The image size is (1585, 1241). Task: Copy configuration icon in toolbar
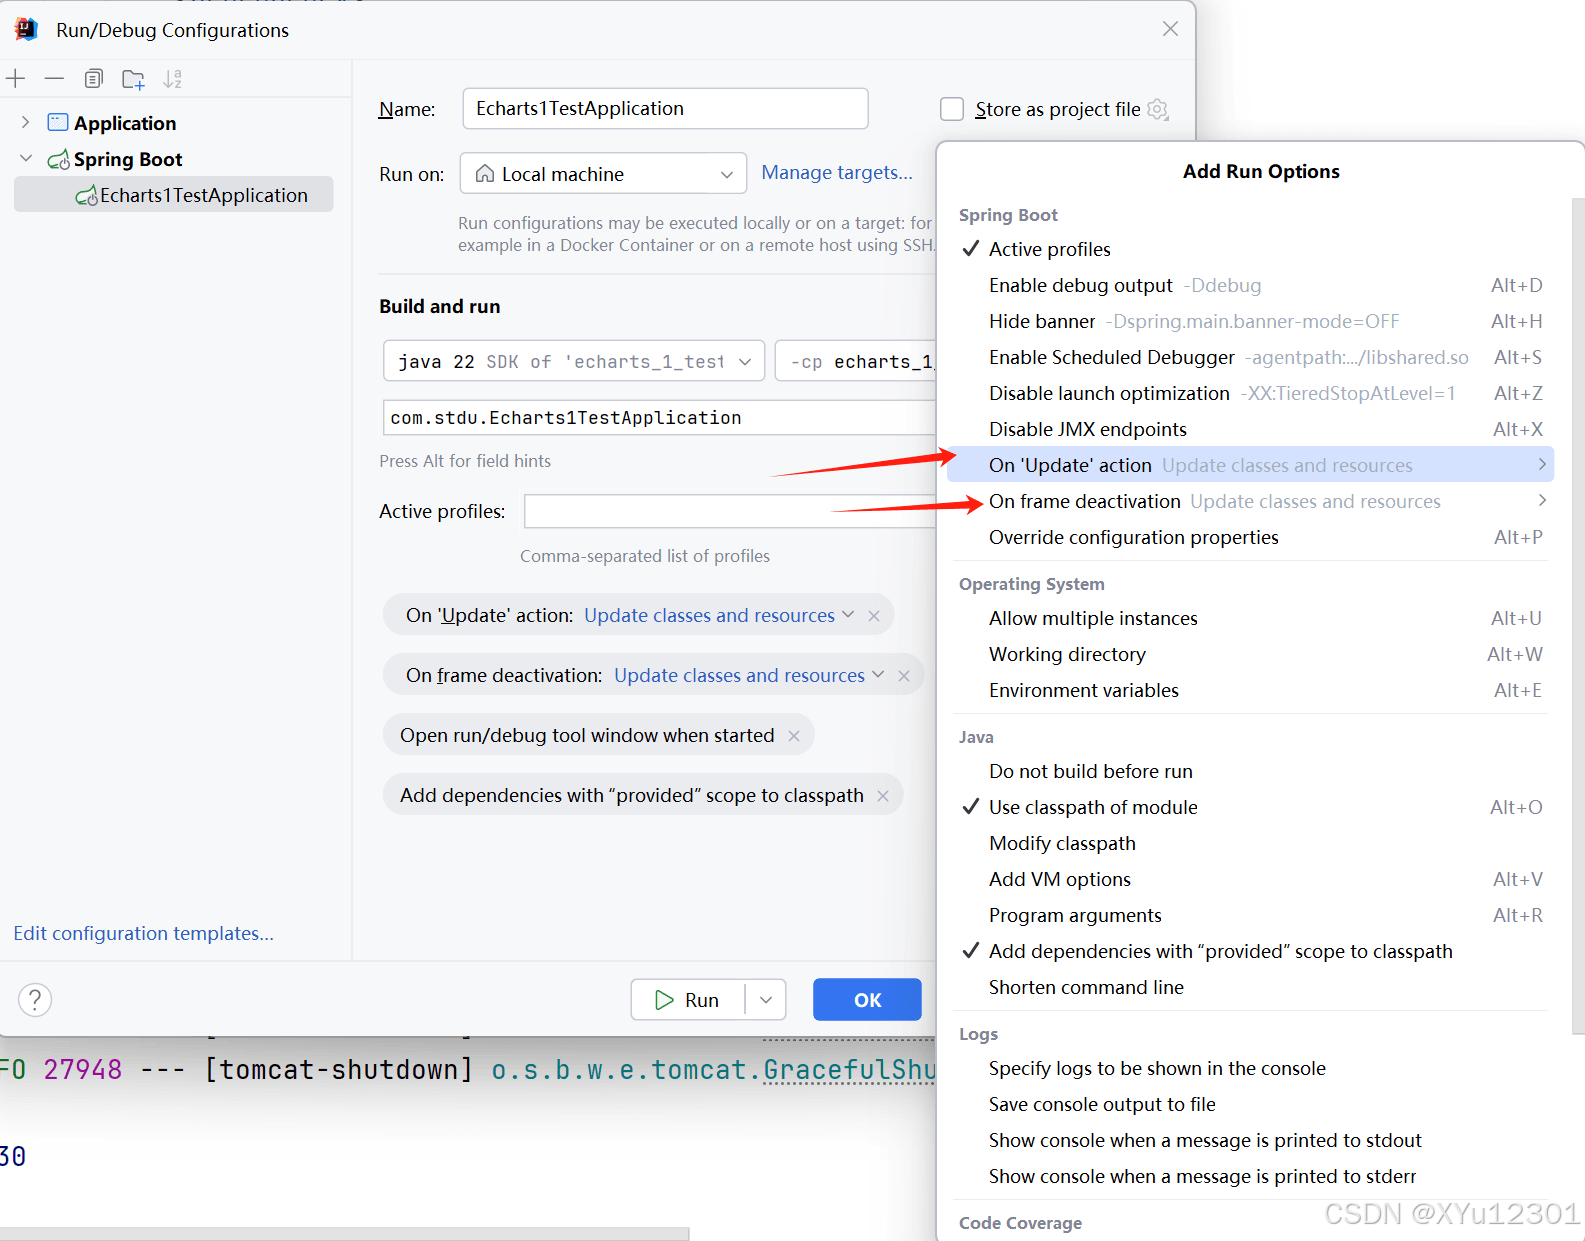tap(94, 79)
